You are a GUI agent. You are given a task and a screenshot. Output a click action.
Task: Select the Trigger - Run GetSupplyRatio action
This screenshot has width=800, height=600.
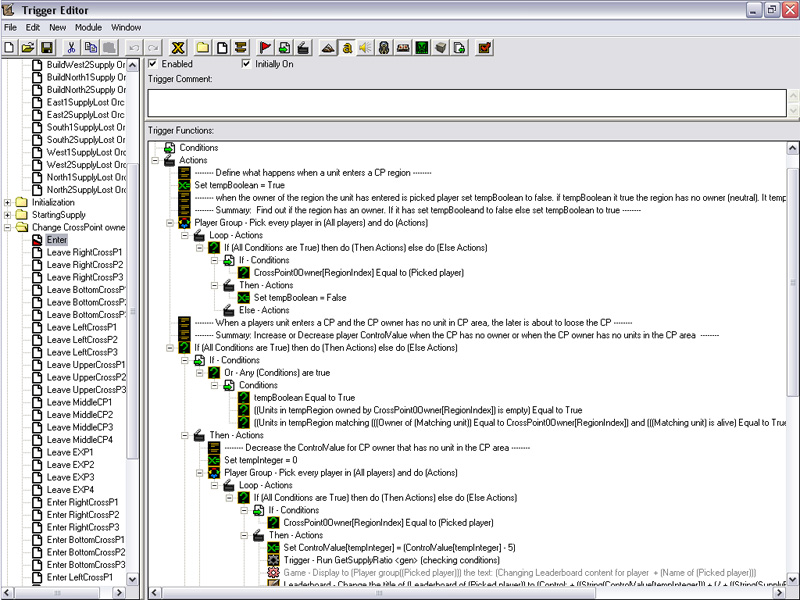coord(391,560)
